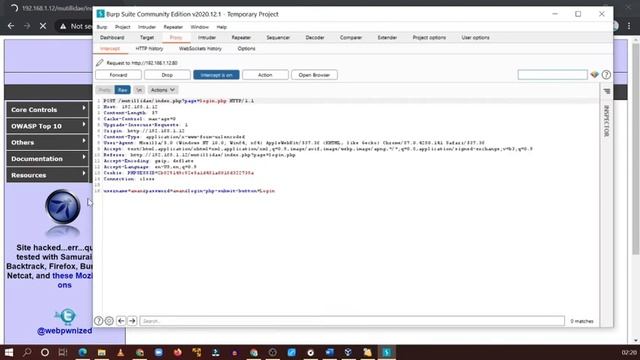Toggle the Inspector panel collapse icon

607,91
